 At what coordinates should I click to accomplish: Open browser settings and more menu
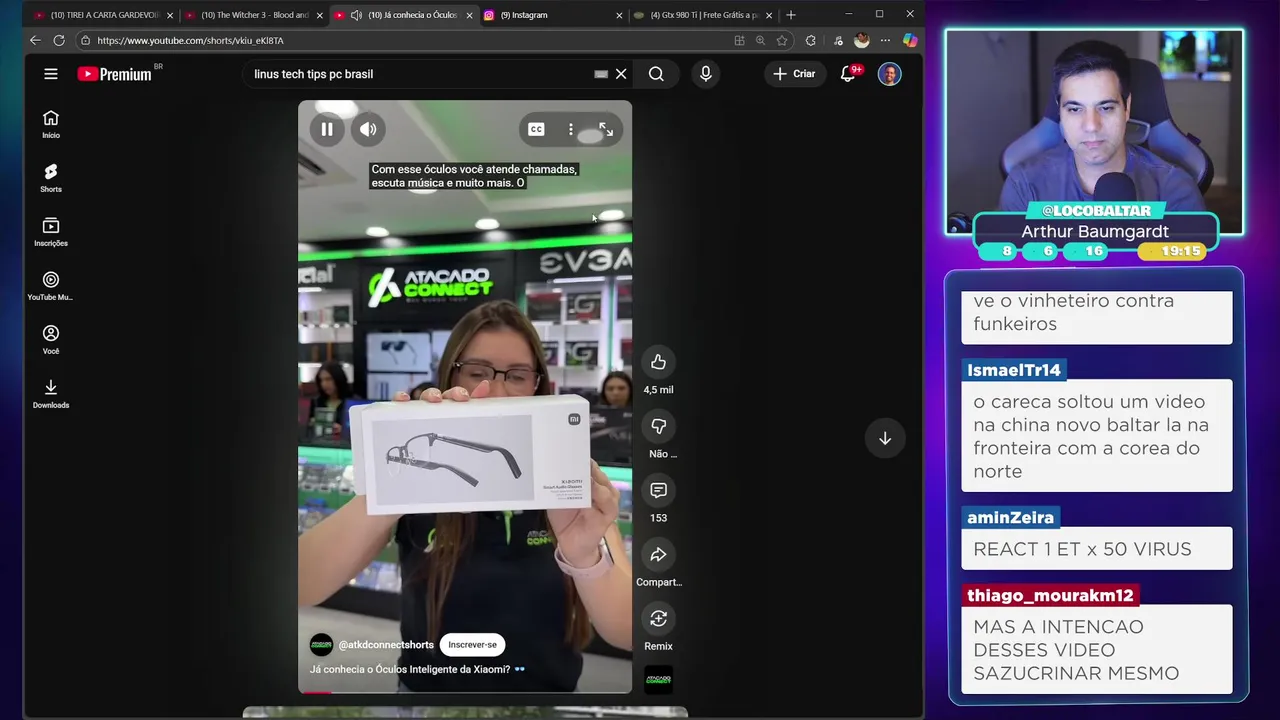[x=885, y=40]
